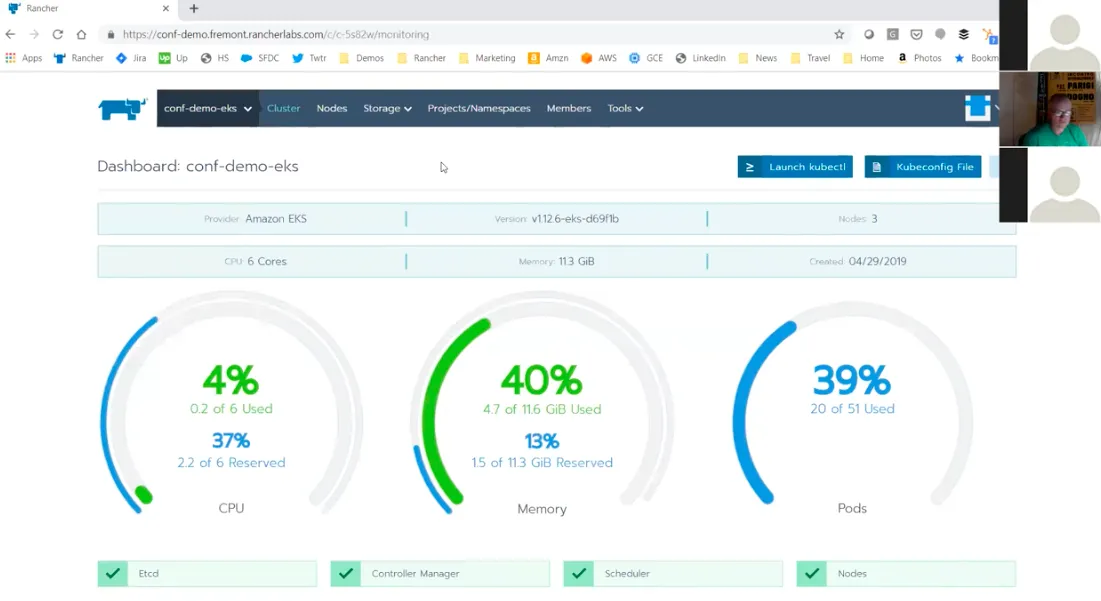Screen dimensions: 1101x601
Task: Close the Rancher browser tab
Action: tap(166, 8)
